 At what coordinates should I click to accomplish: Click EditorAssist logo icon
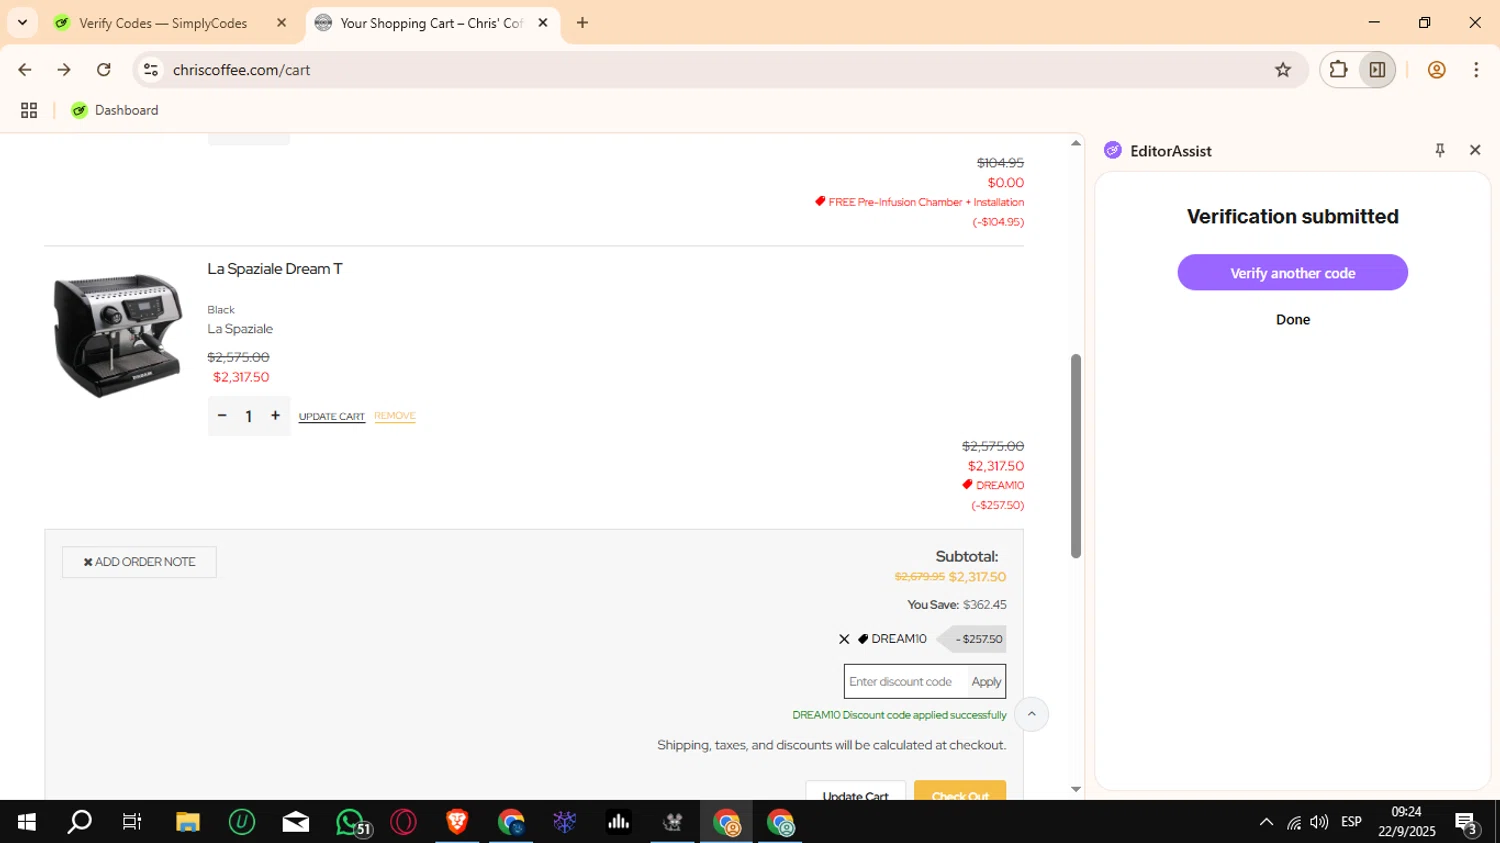pos(1113,151)
